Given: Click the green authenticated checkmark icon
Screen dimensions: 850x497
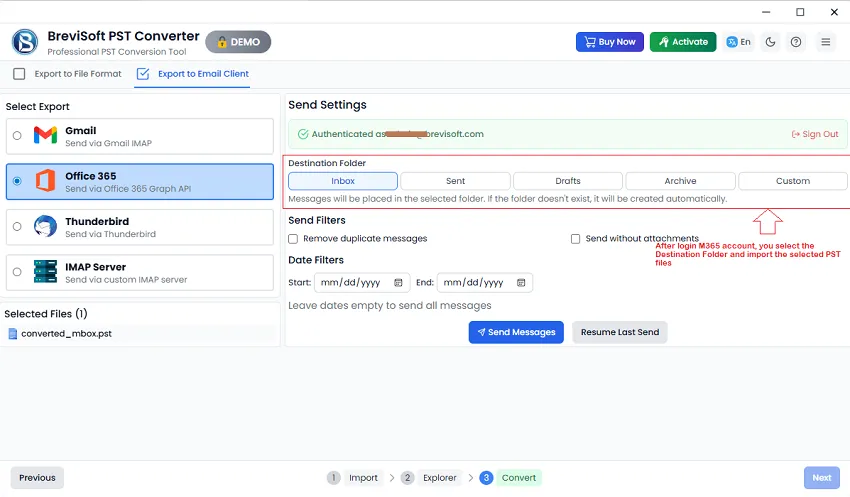Looking at the screenshot, I should (303, 134).
